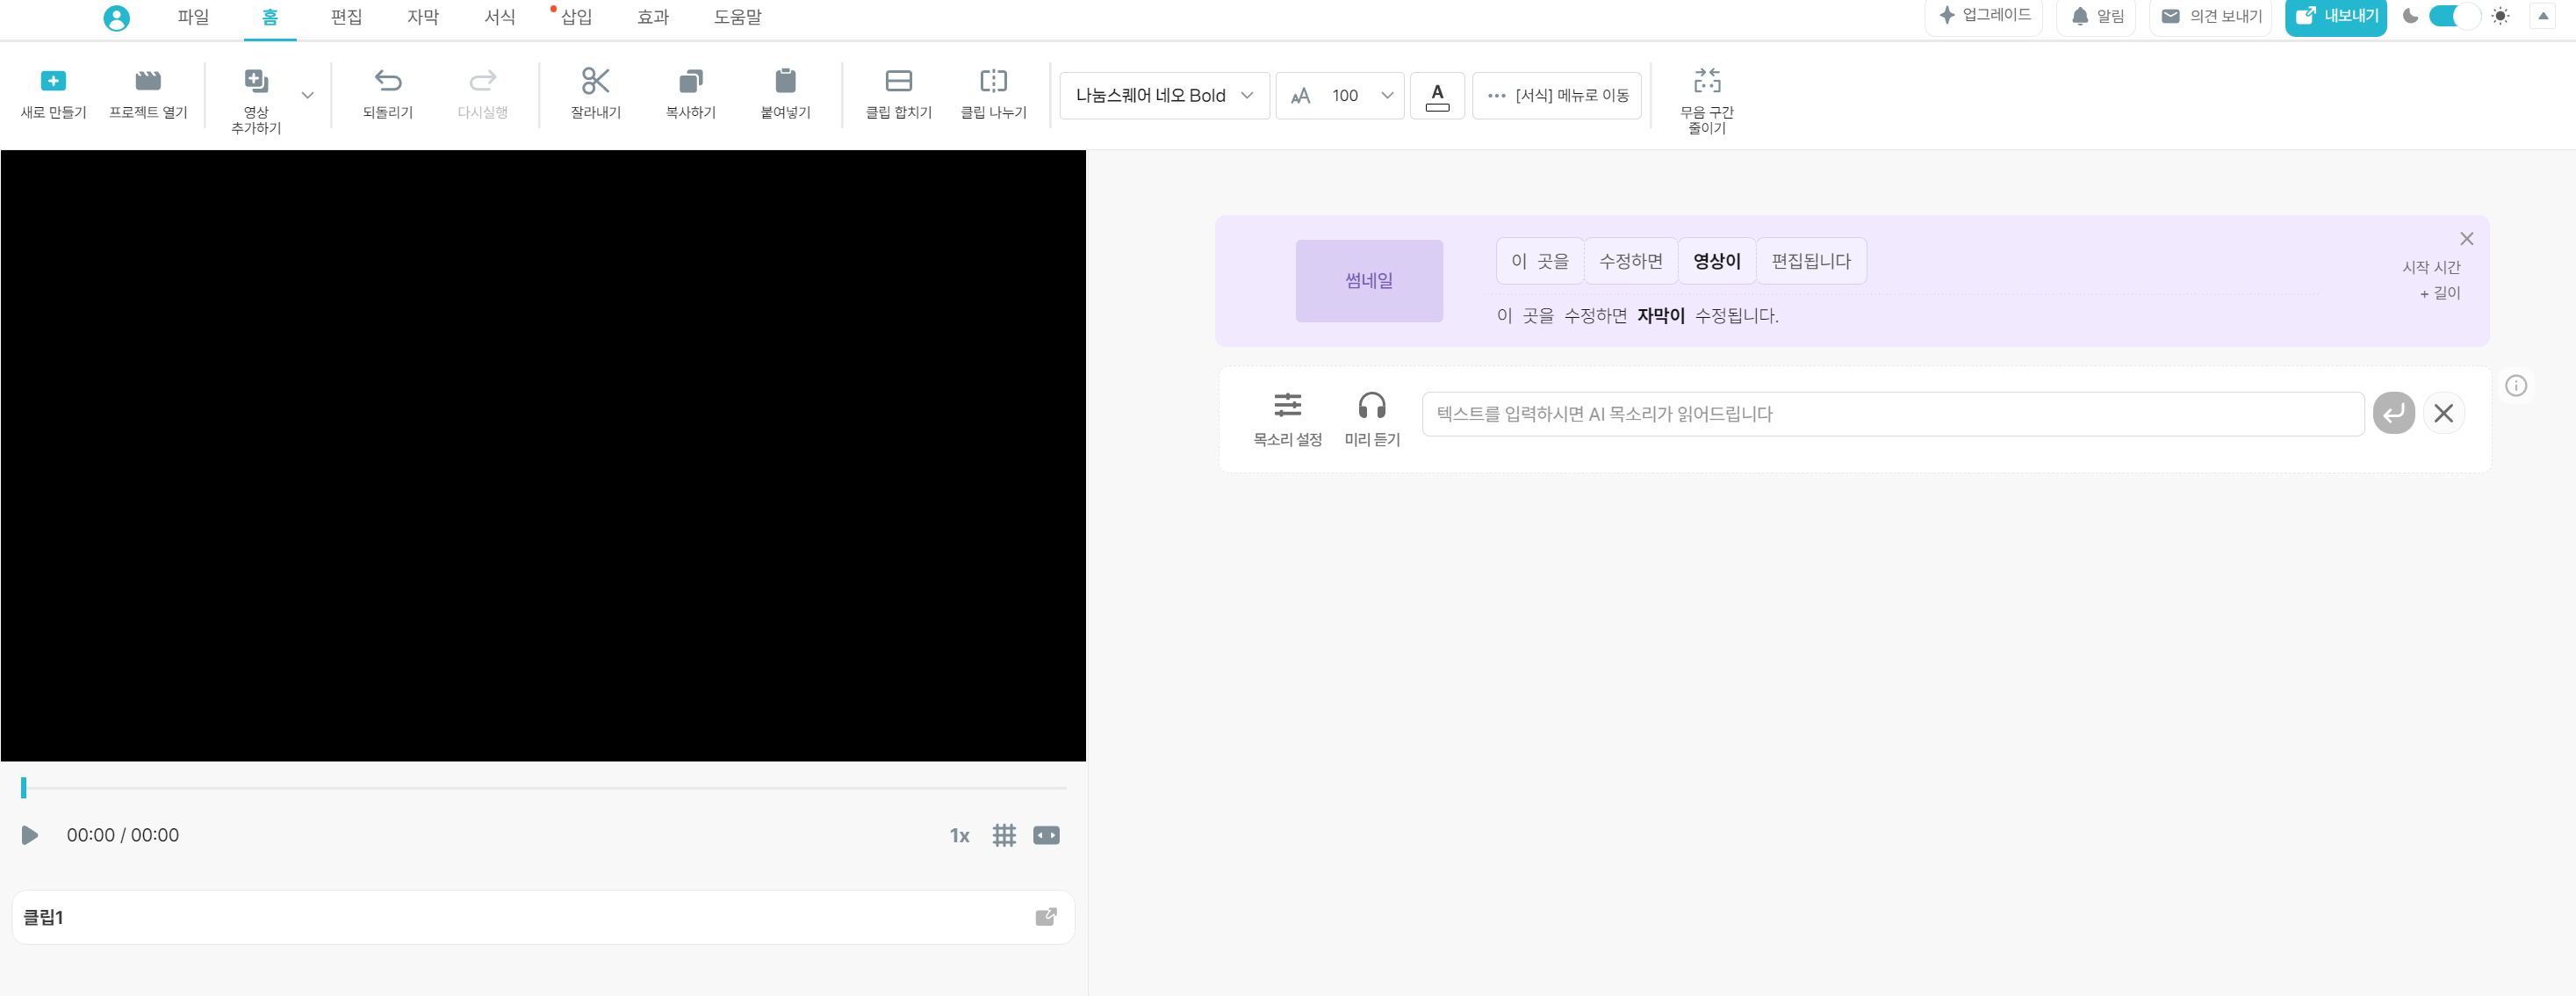Open the 도움말 tab

(738, 17)
